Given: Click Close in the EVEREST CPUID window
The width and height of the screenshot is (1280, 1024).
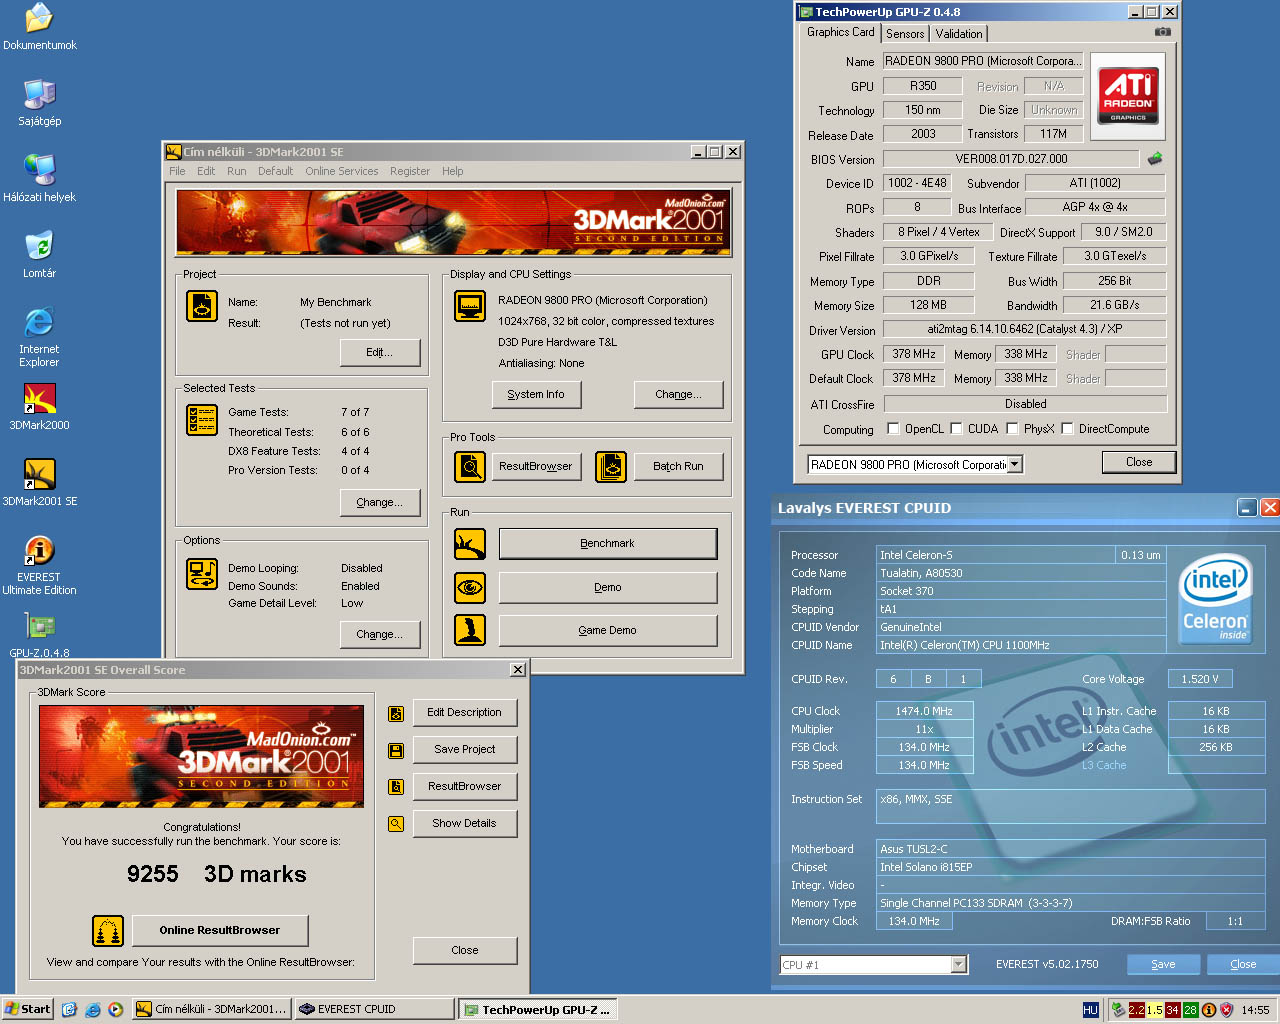Looking at the screenshot, I should tap(1244, 965).
